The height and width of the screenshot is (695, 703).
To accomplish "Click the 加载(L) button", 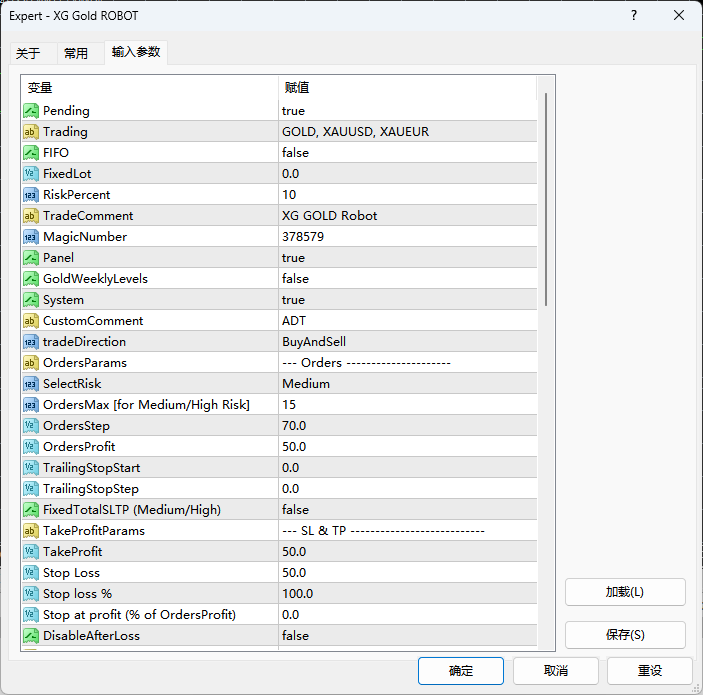I will [625, 592].
